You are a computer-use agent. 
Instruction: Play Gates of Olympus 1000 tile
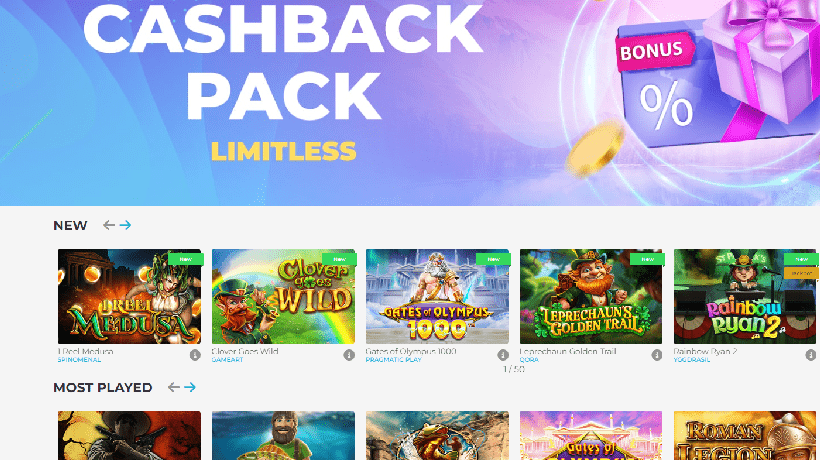coord(437,296)
